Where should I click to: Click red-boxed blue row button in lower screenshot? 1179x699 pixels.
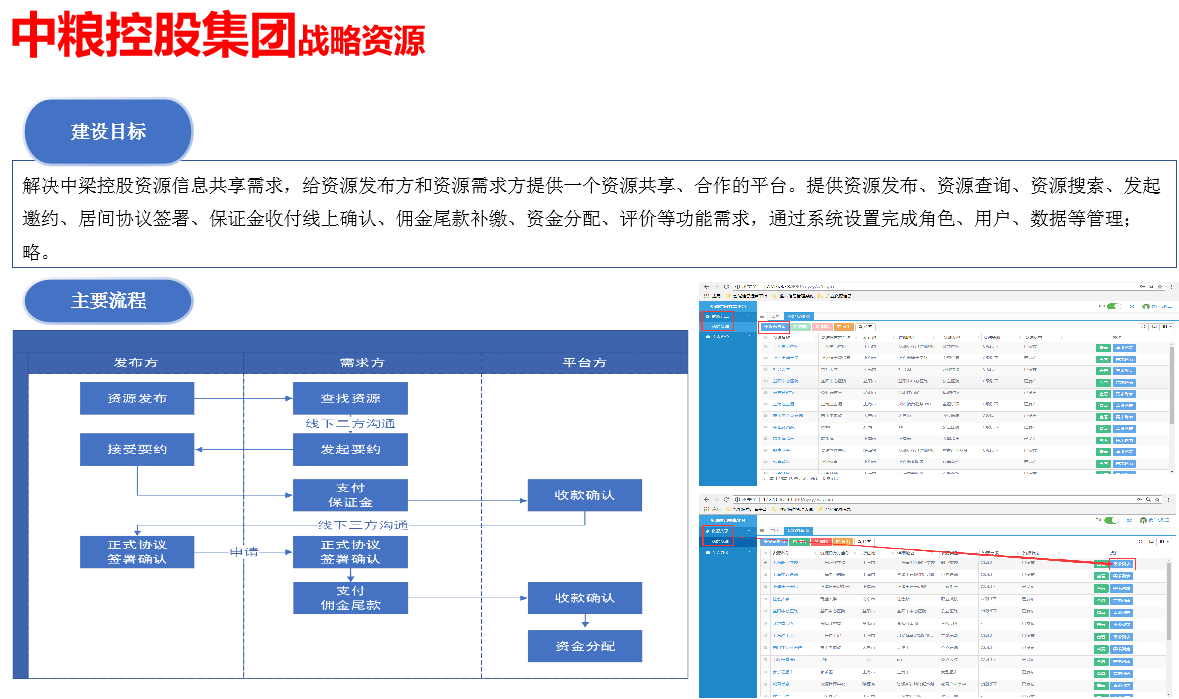tap(1121, 564)
